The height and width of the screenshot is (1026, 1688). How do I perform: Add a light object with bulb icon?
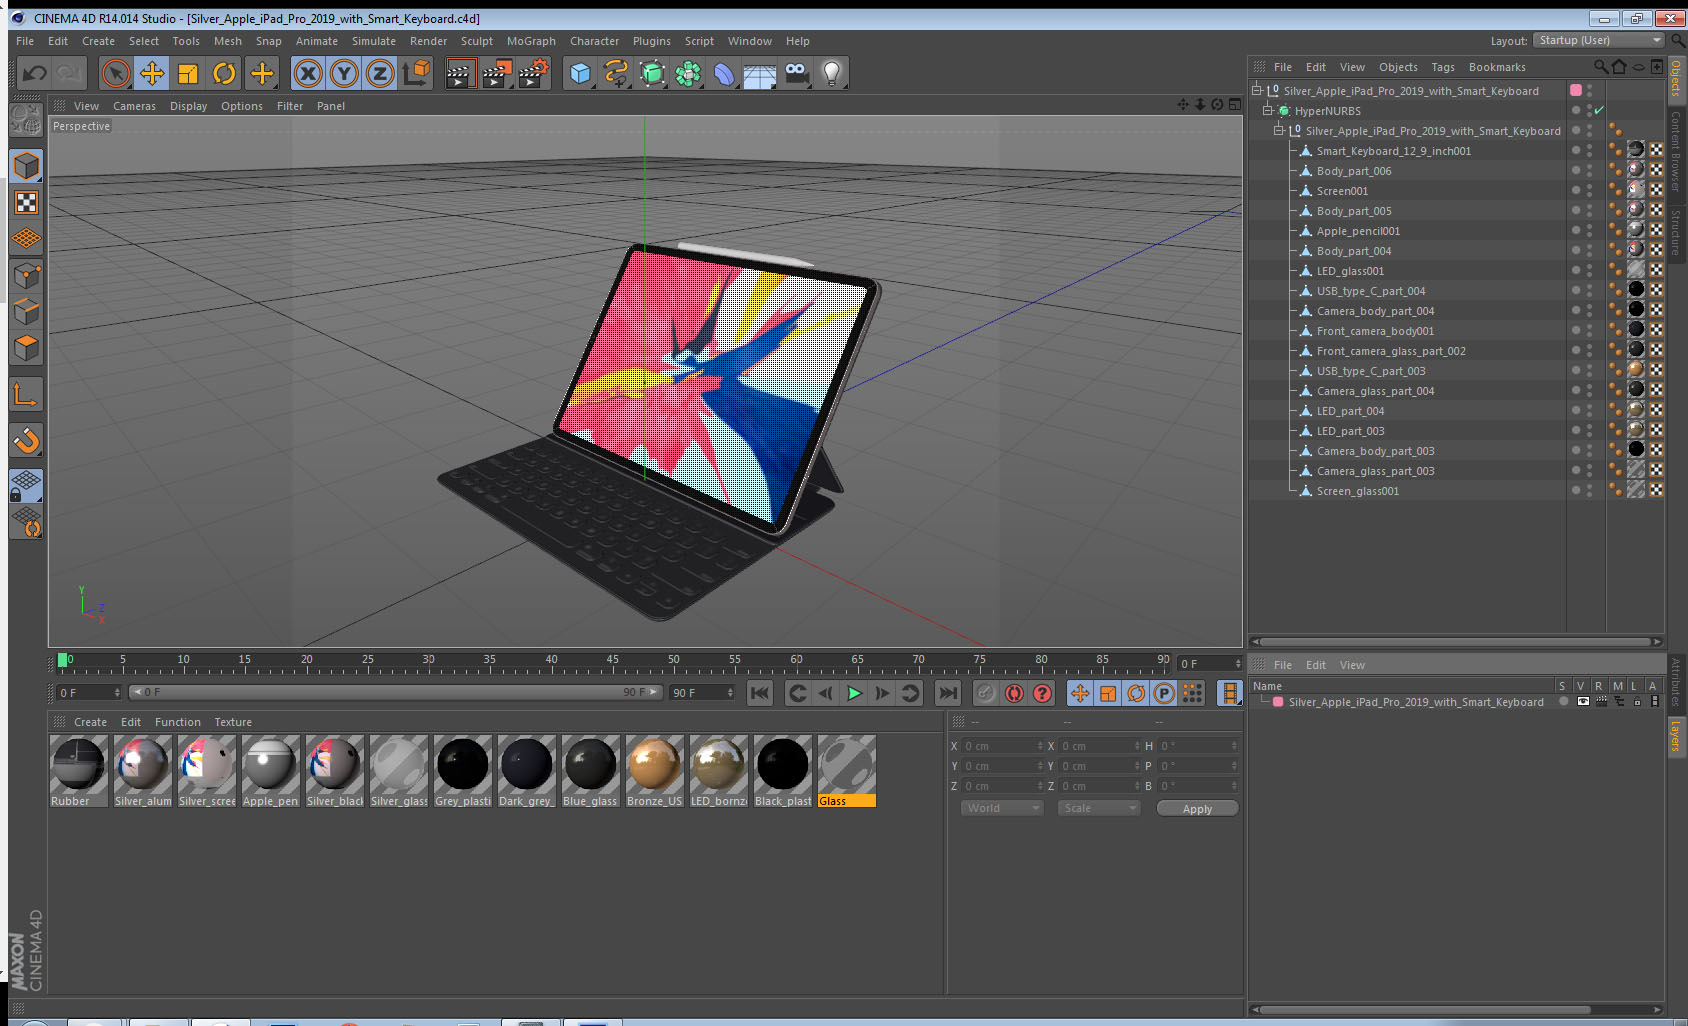point(831,73)
